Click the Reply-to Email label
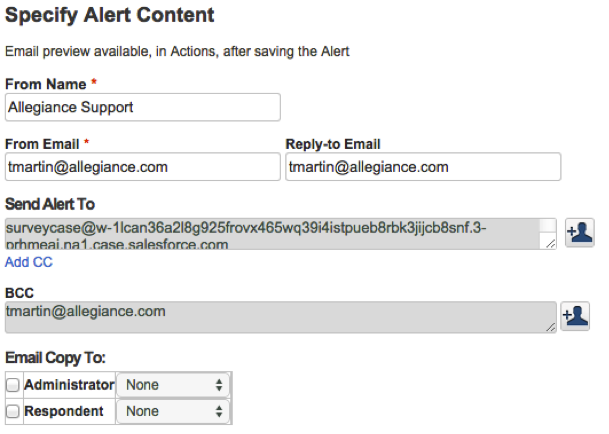Image resolution: width=609 pixels, height=434 pixels. (x=333, y=144)
